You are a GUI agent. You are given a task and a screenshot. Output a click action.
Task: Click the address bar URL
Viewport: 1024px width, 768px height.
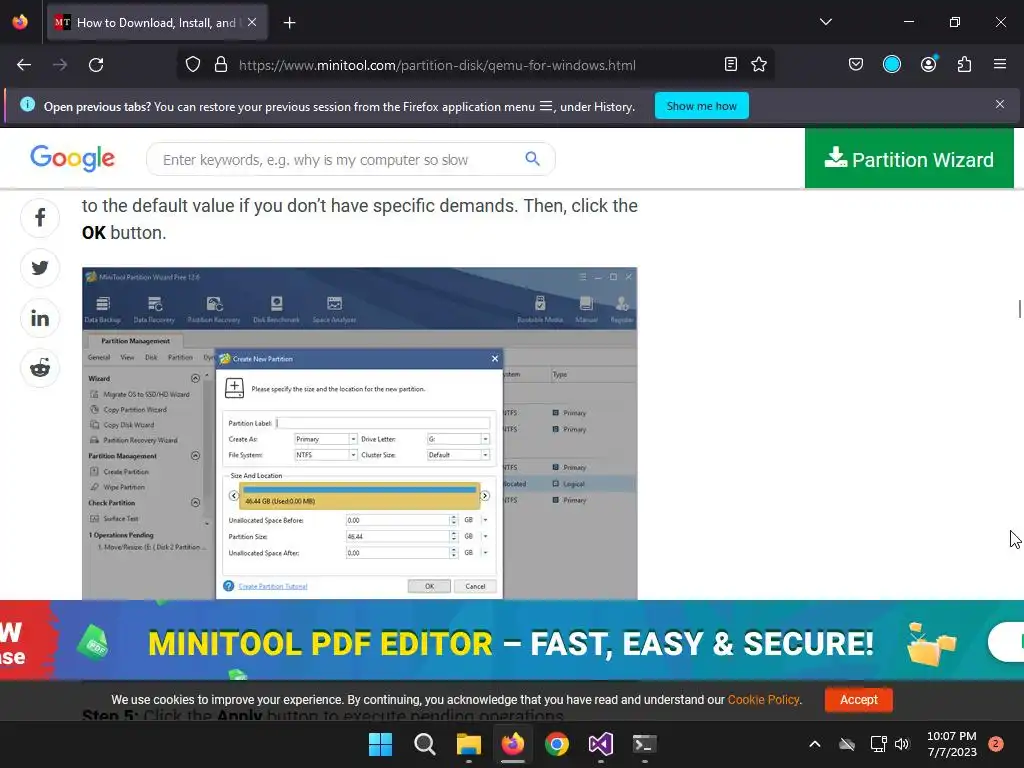437,65
